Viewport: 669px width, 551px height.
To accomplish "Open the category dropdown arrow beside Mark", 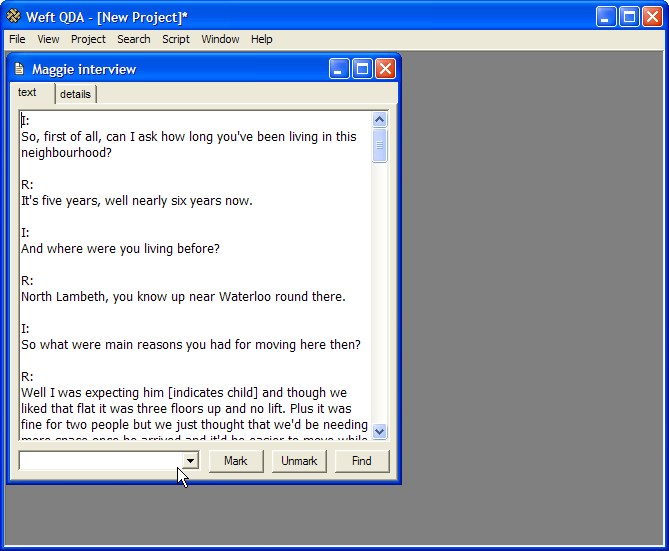I will [190, 461].
